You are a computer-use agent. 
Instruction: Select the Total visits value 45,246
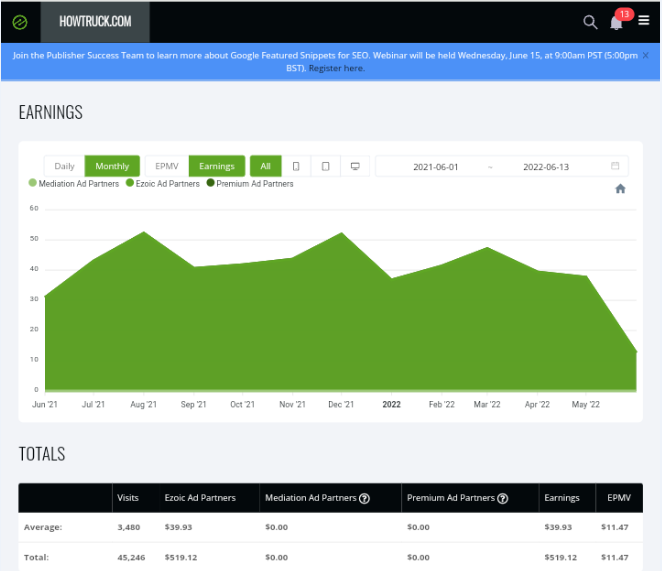click(x=131, y=557)
